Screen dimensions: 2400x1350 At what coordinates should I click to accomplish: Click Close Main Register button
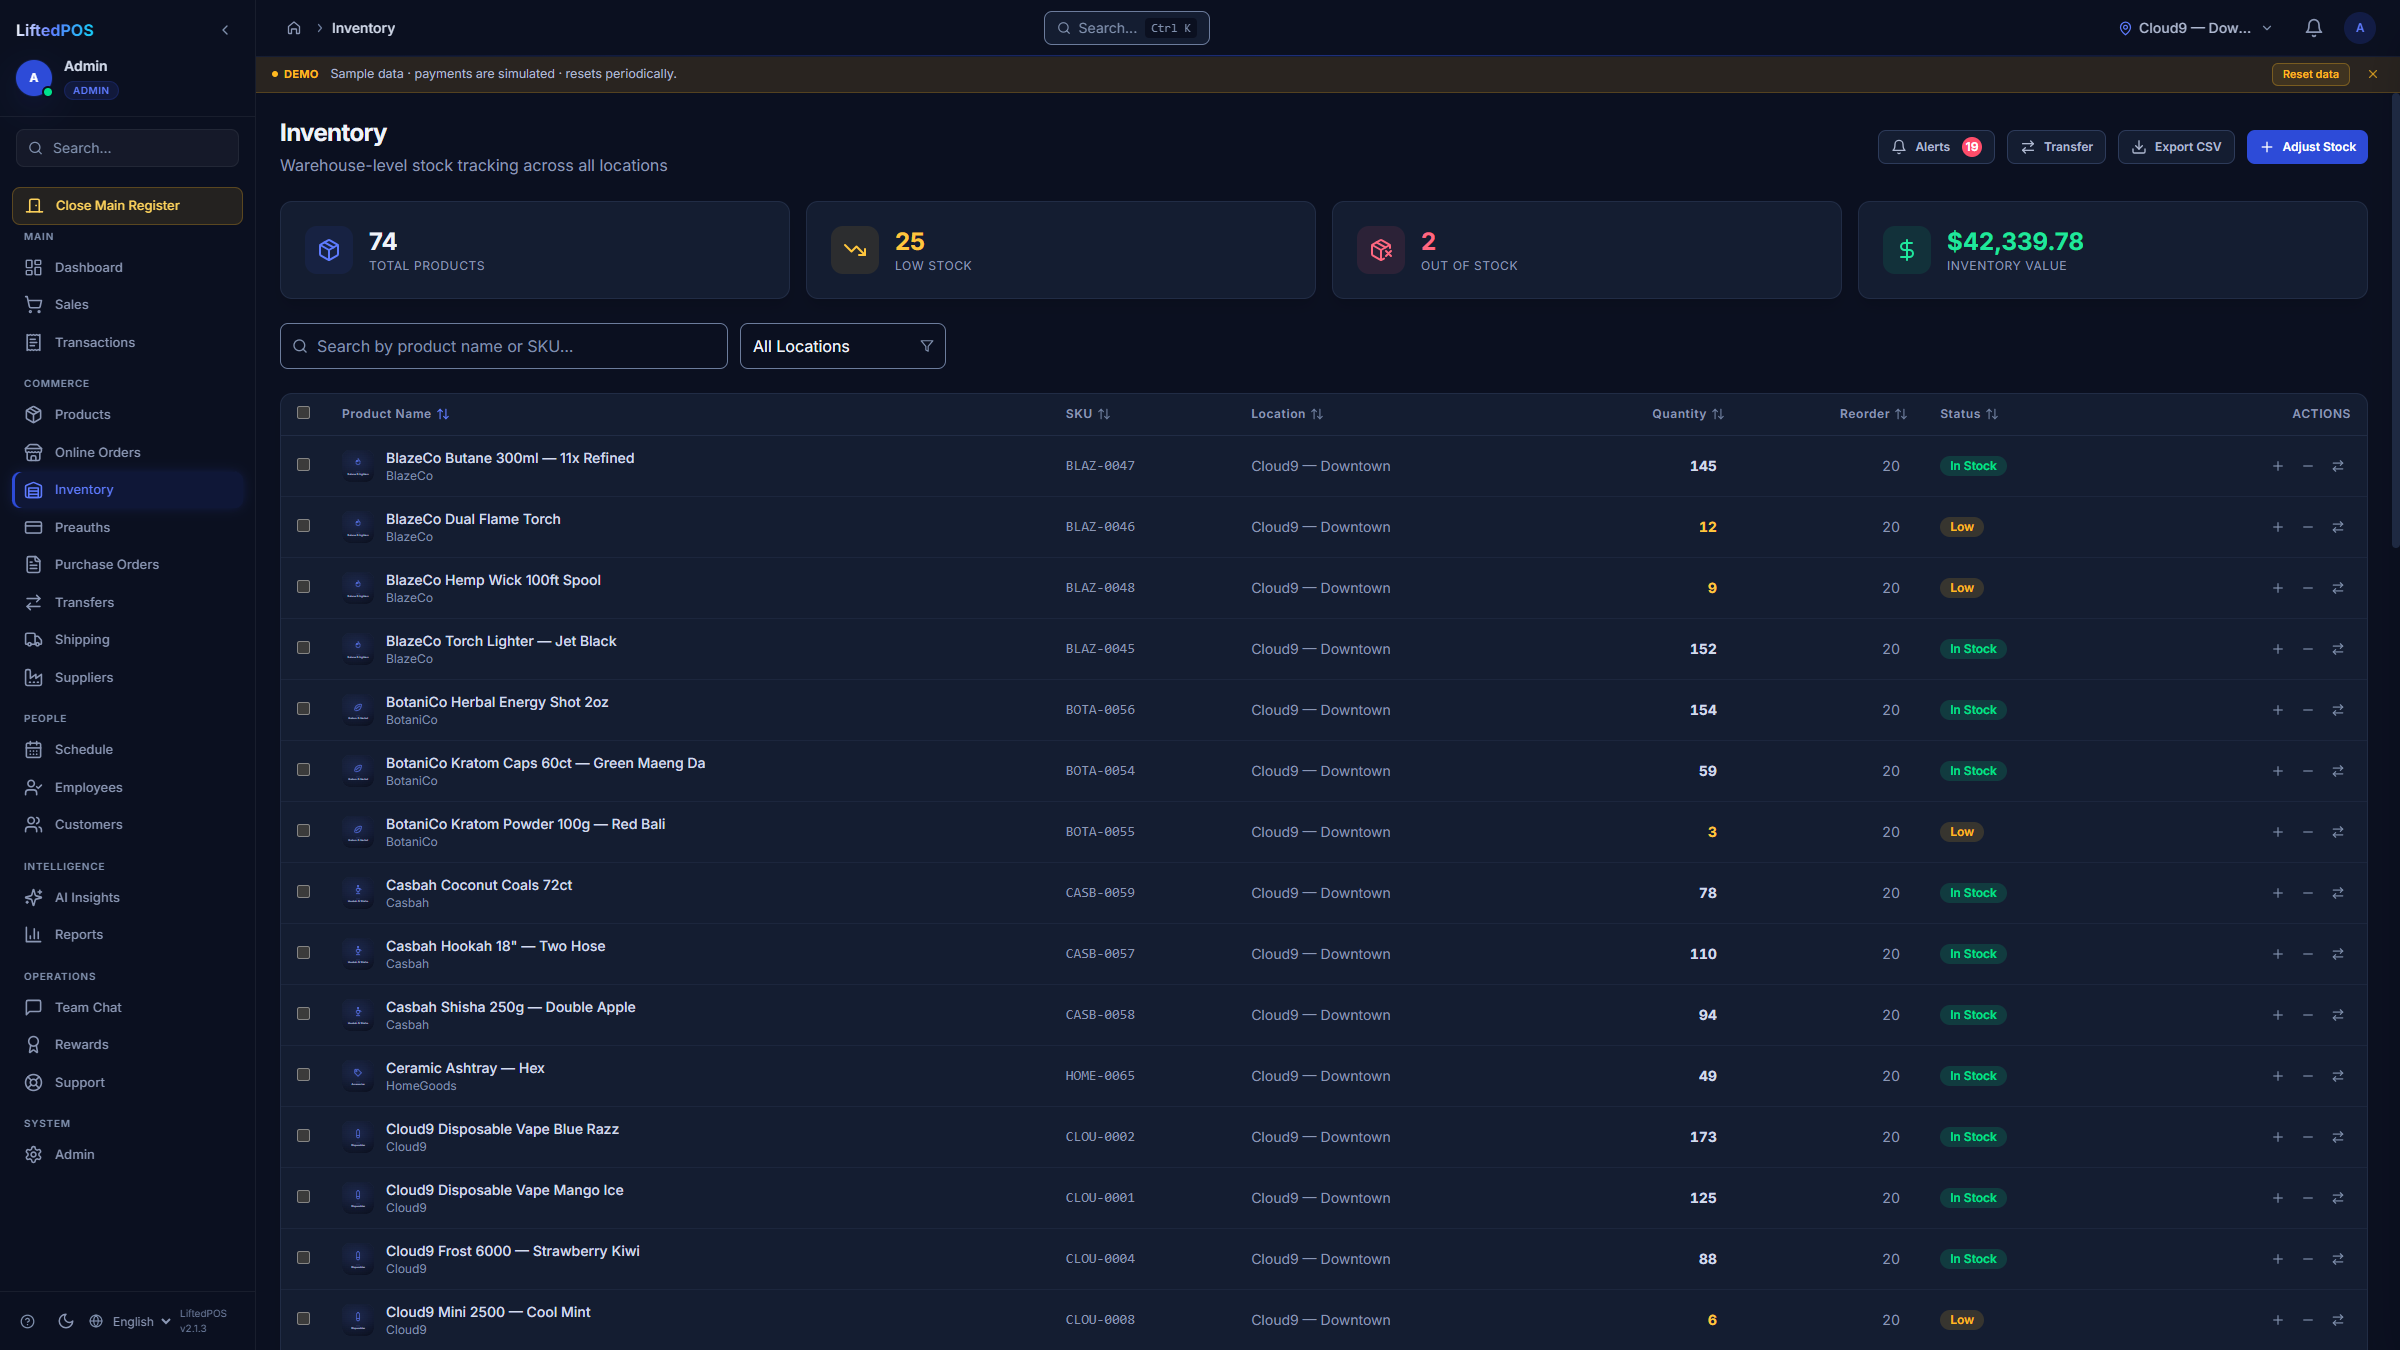127,205
